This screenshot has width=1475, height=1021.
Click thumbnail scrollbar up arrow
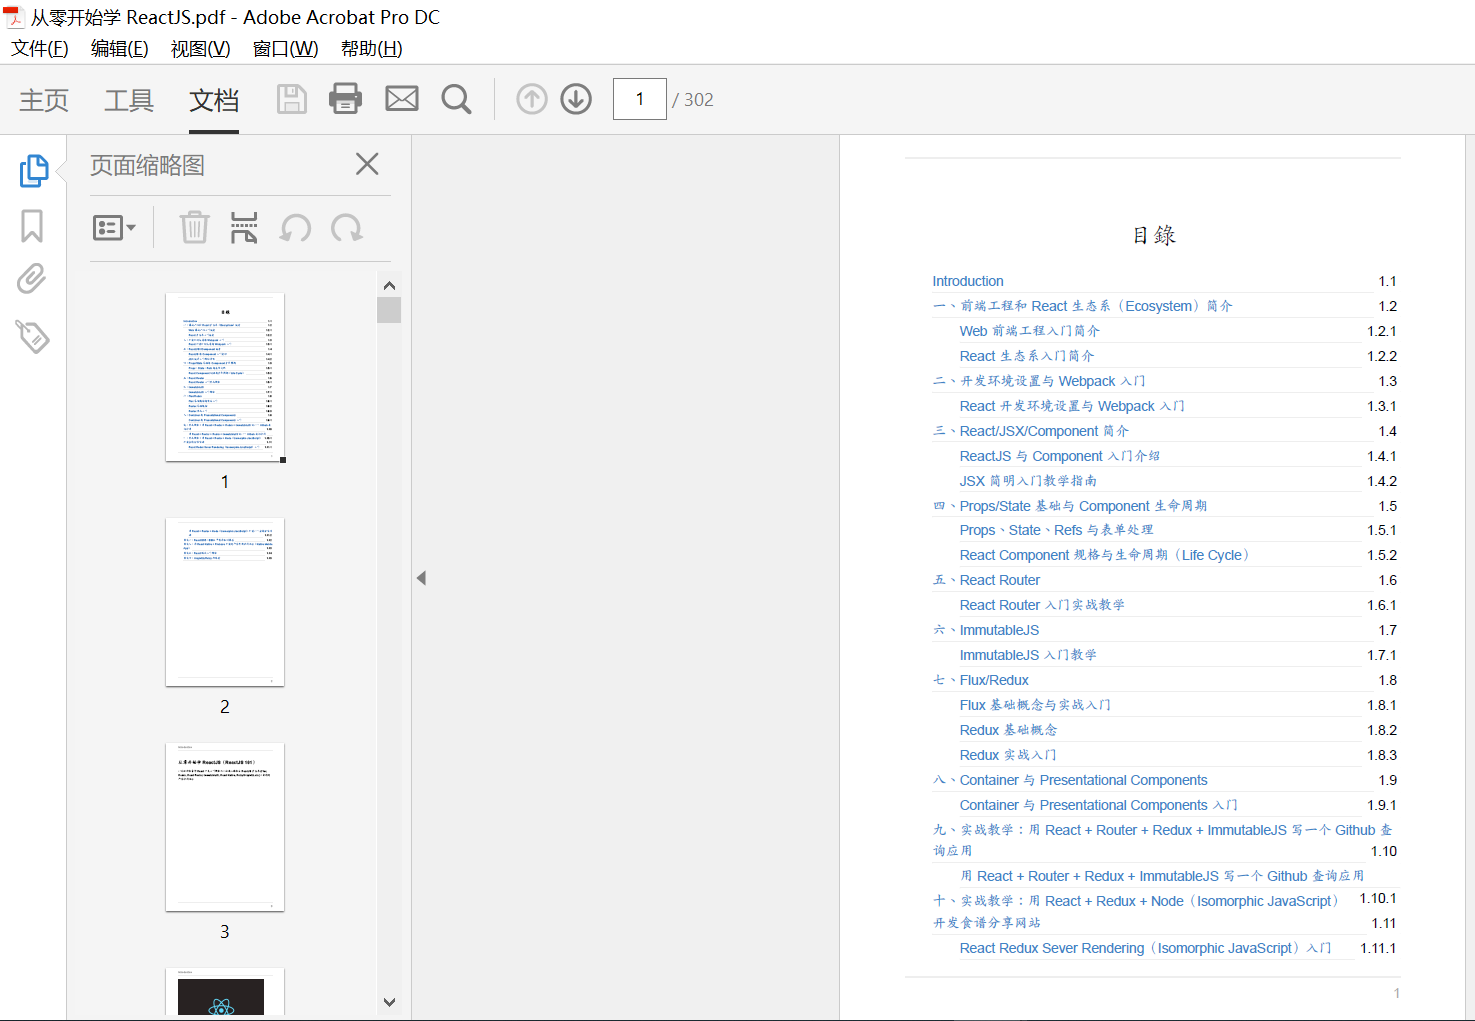tap(389, 286)
